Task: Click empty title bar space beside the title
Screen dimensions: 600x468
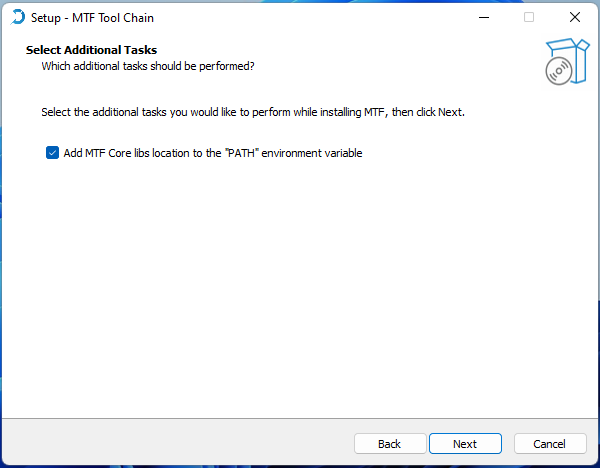Action: pos(300,18)
